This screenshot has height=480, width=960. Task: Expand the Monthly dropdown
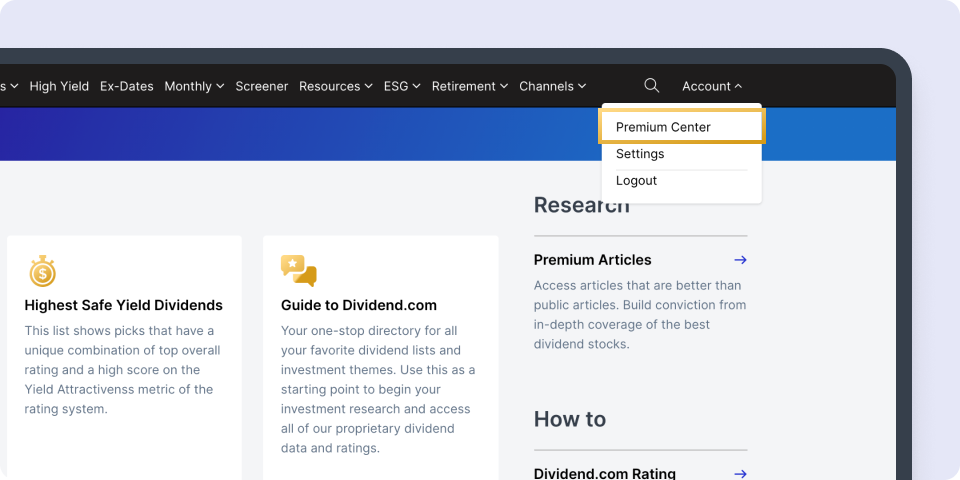(x=194, y=86)
